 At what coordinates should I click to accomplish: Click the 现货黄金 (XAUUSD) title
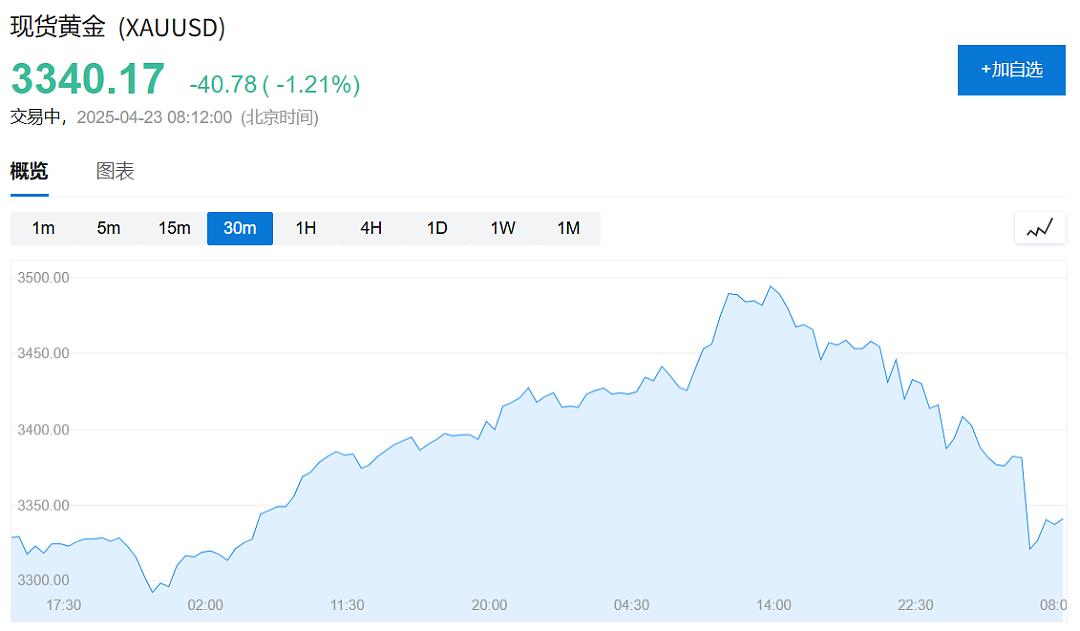coord(118,27)
